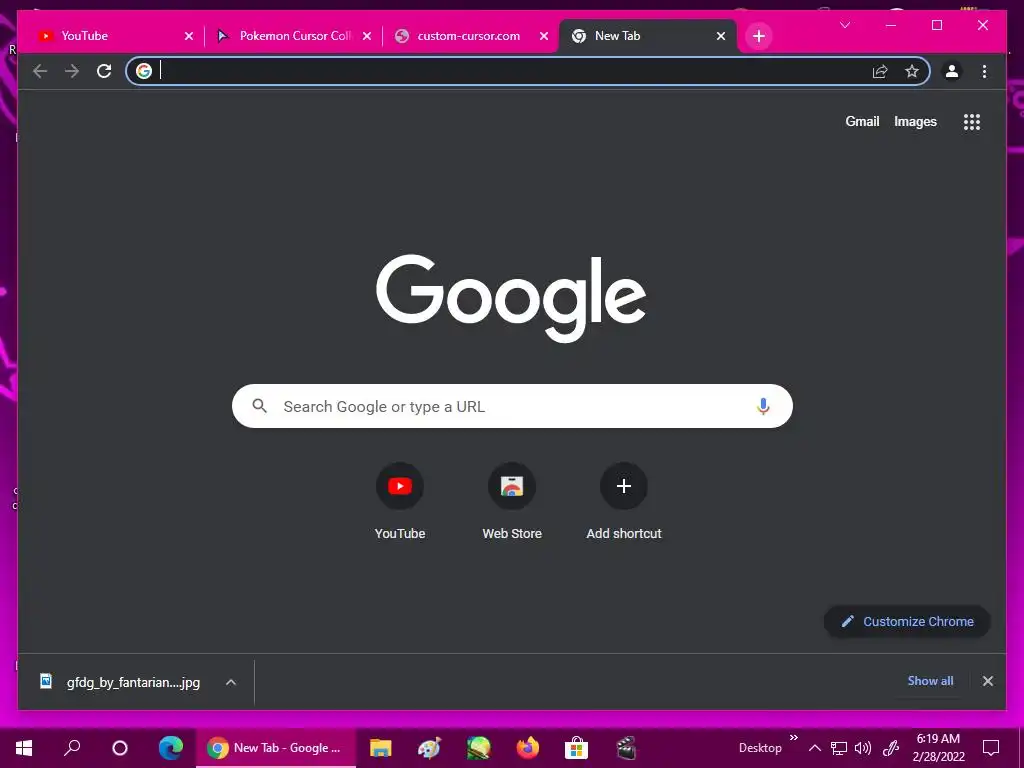Open the YouTube shortcut tile
Screen dimensions: 1024x768
pos(400,501)
